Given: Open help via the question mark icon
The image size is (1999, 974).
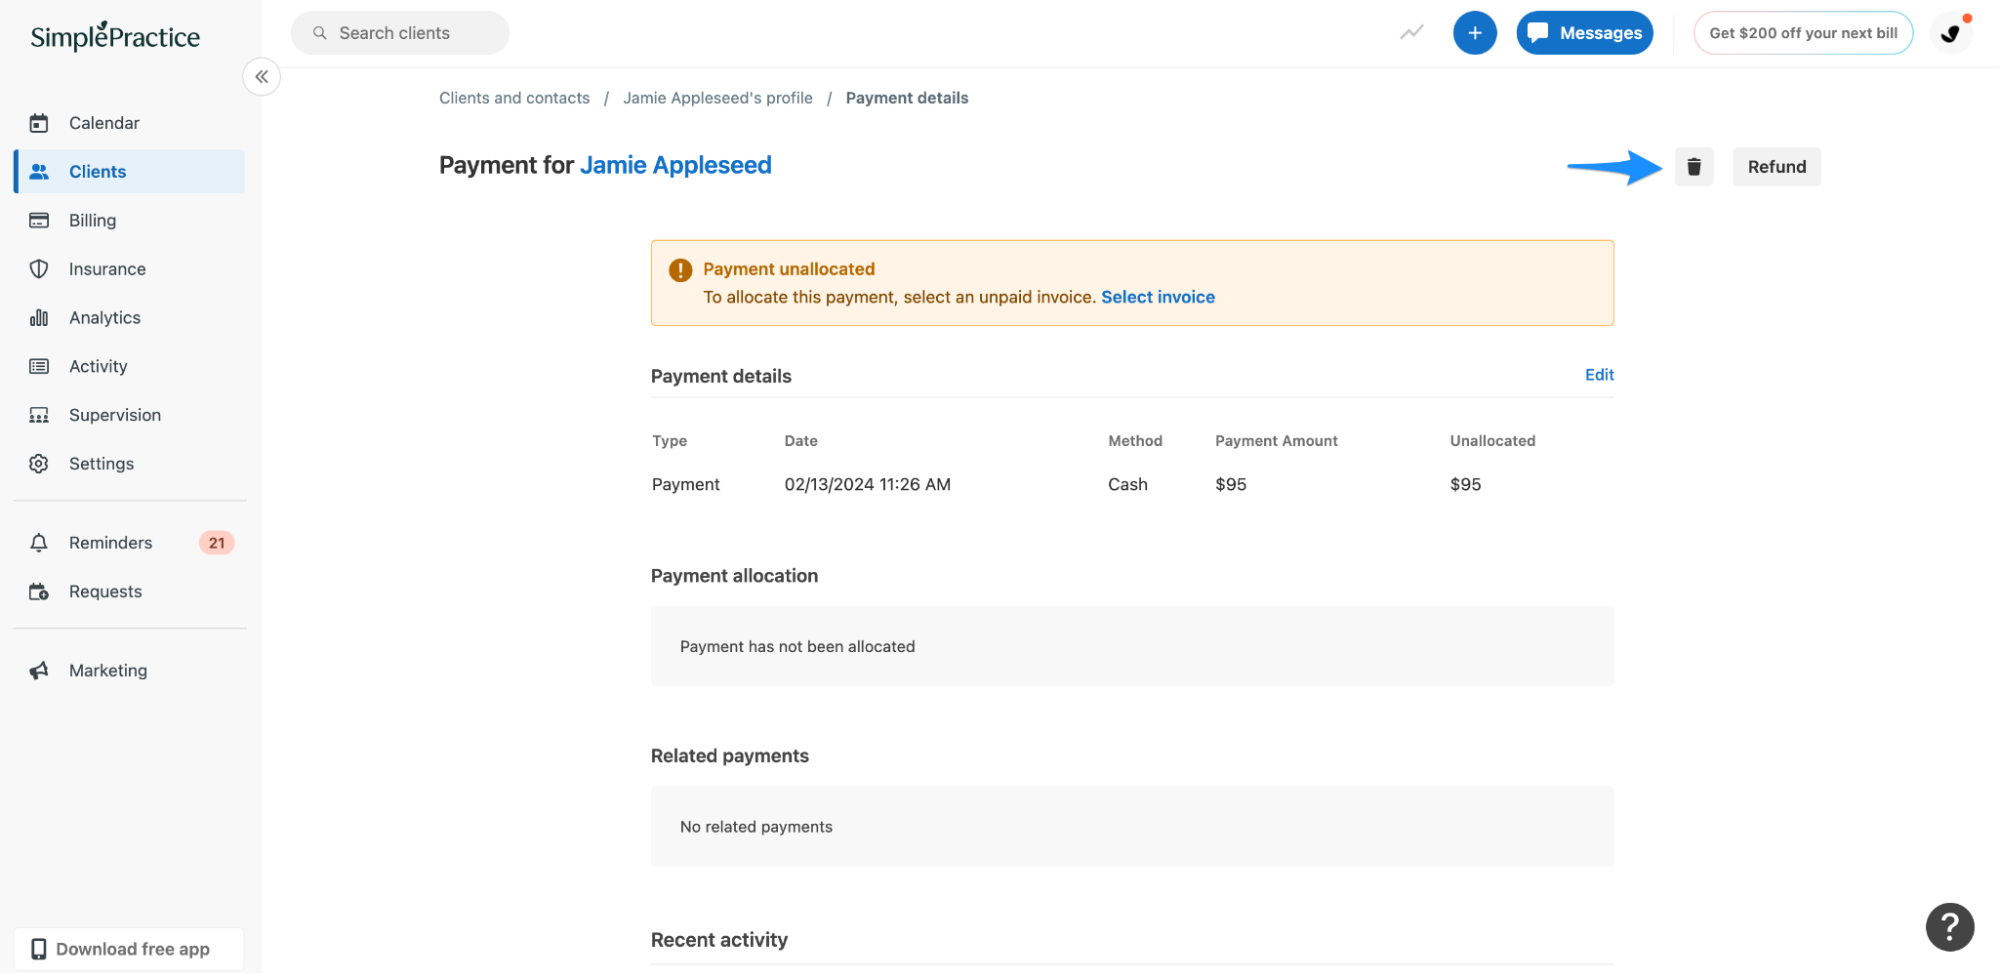Looking at the screenshot, I should coord(1948,927).
